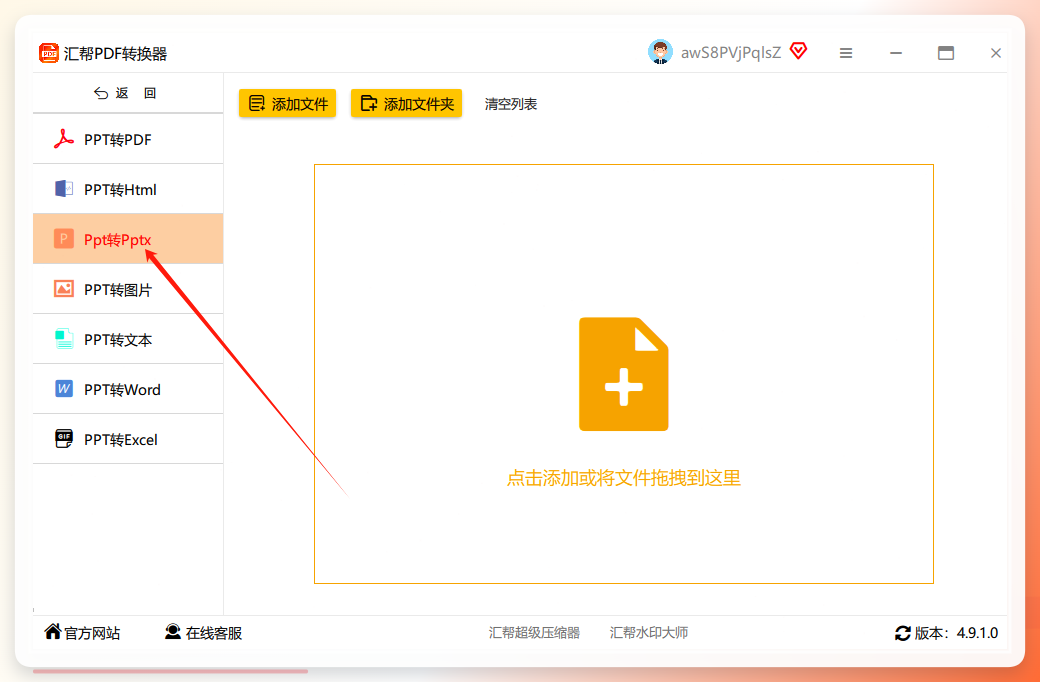Viewport: 1040px width, 682px height.
Task: Click the 点击添加或将文件拖拽到这里 drop zone text
Action: (623, 478)
